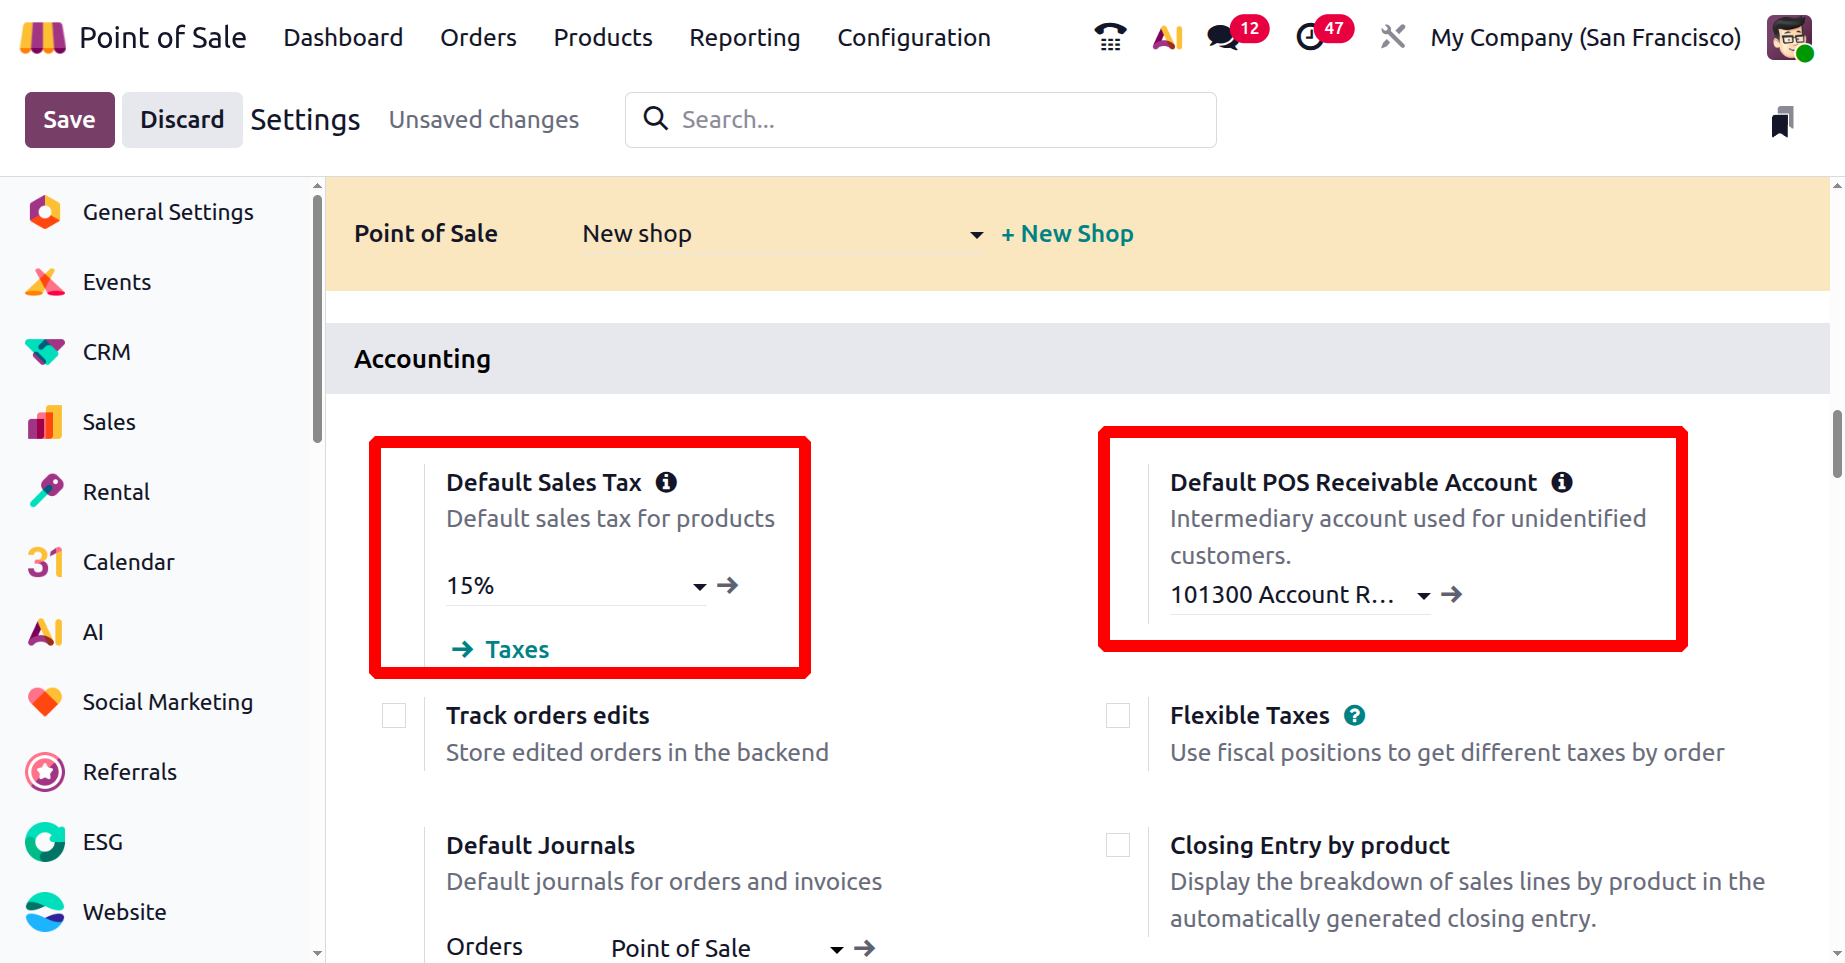Click the debug tools wrench icon
Viewport: 1845px width, 963px height.
coord(1392,38)
